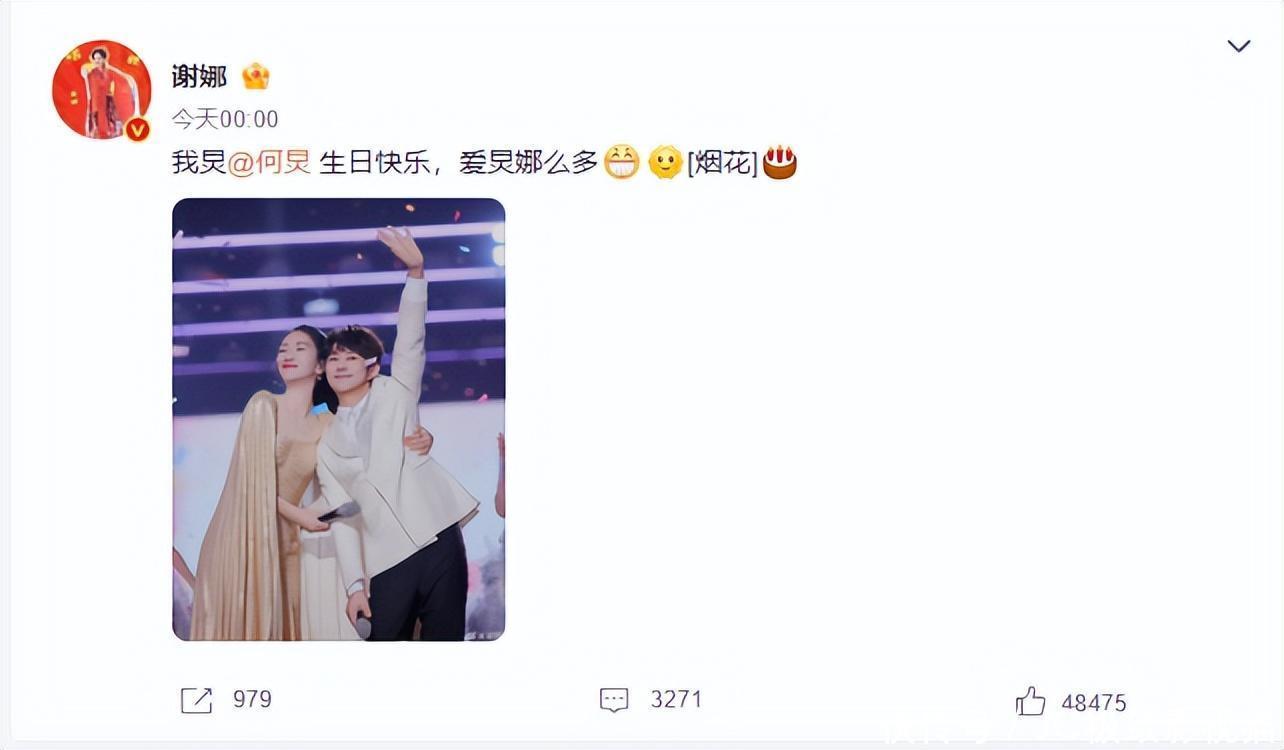Click the repost count 979
Image resolution: width=1284 pixels, height=750 pixels.
coord(252,699)
